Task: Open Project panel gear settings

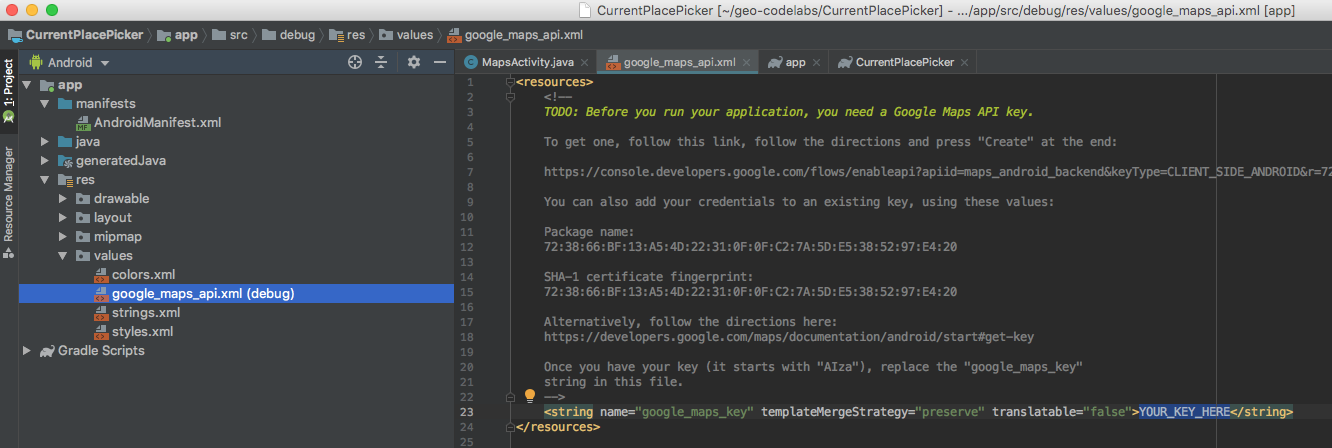Action: point(414,62)
